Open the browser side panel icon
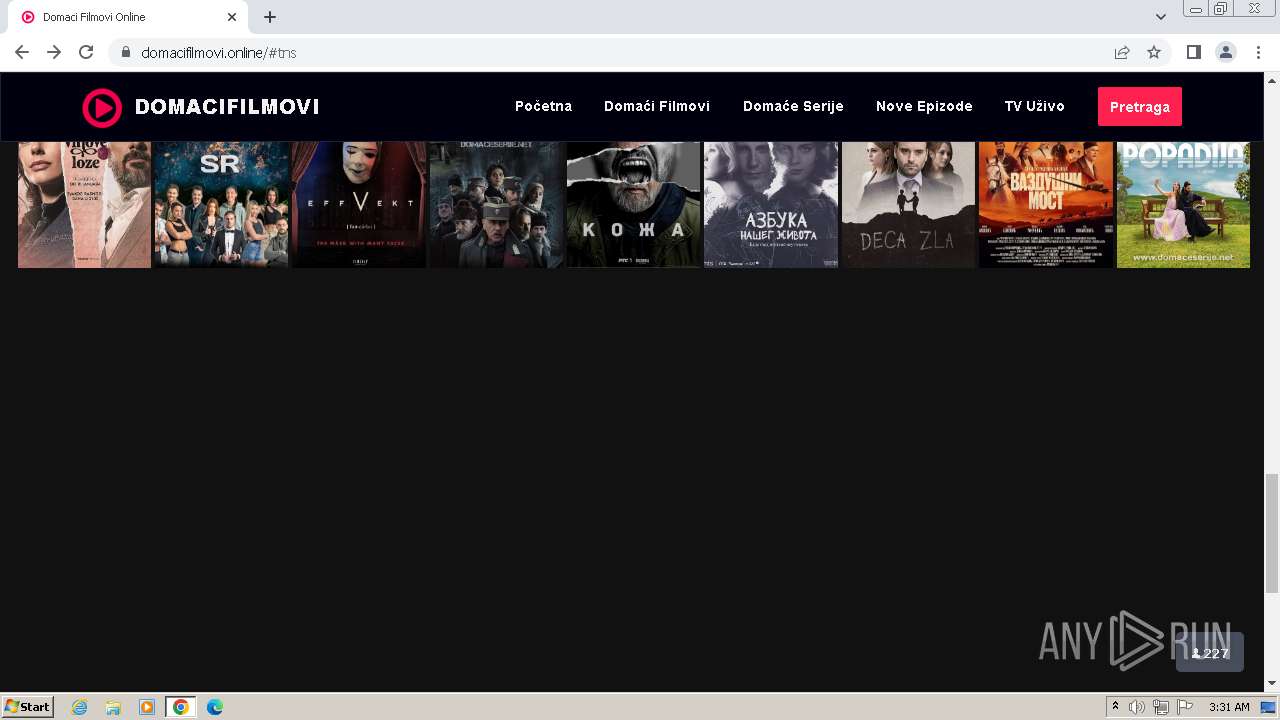Screen dimensions: 1280x720 click(x=1194, y=52)
